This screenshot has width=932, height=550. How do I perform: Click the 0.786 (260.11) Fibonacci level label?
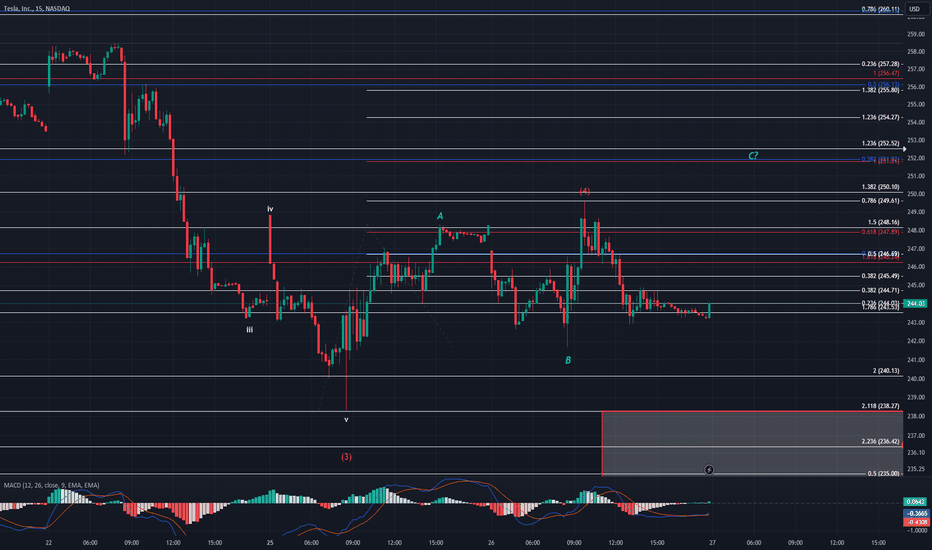880,10
